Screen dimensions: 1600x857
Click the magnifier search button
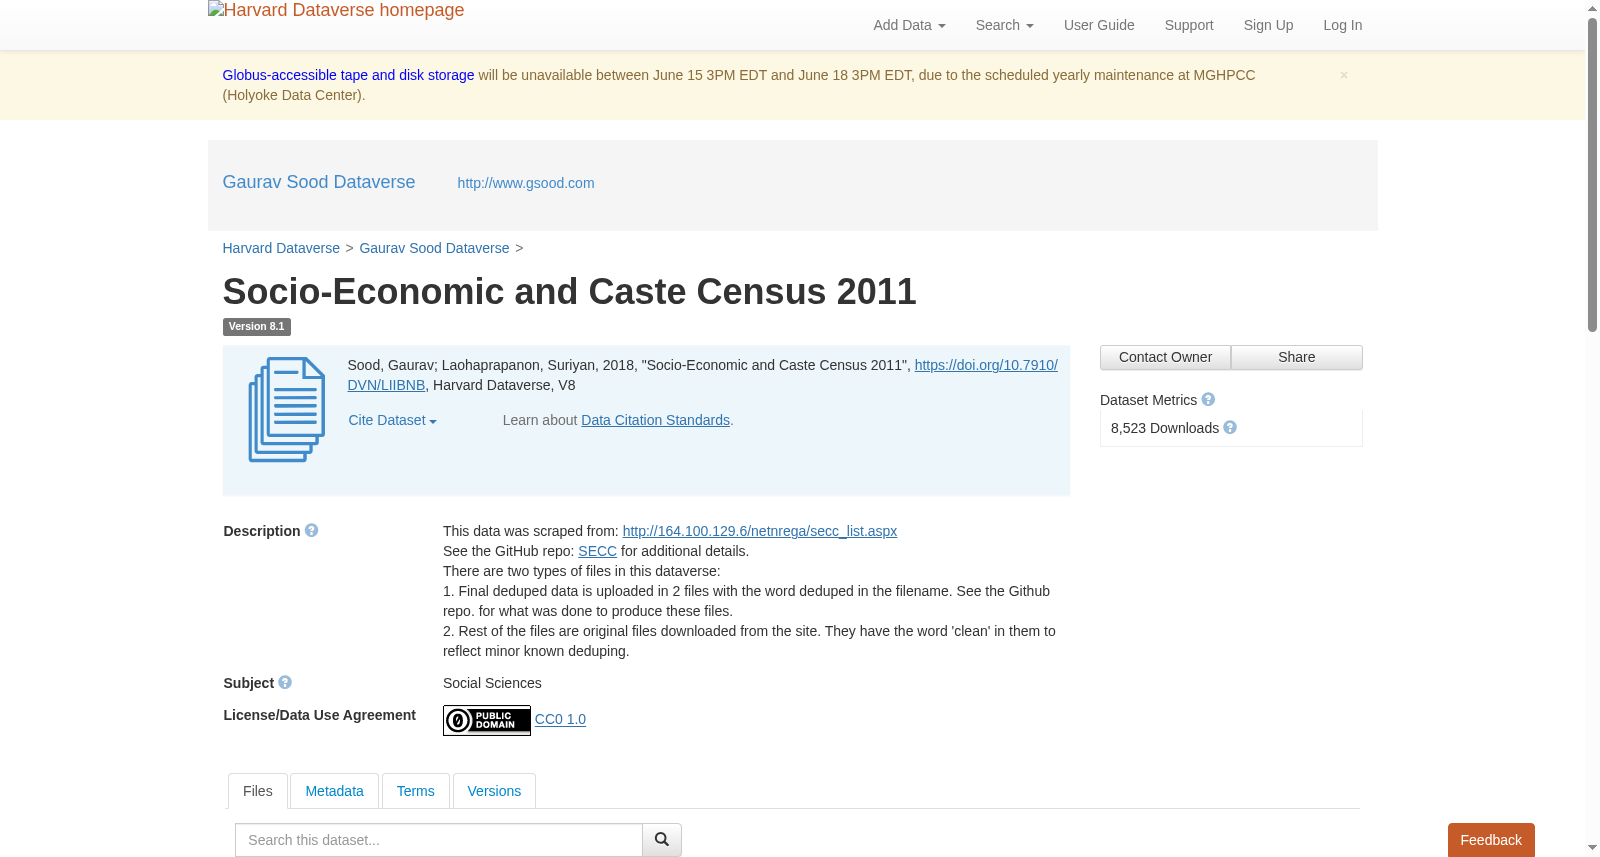[x=662, y=840]
